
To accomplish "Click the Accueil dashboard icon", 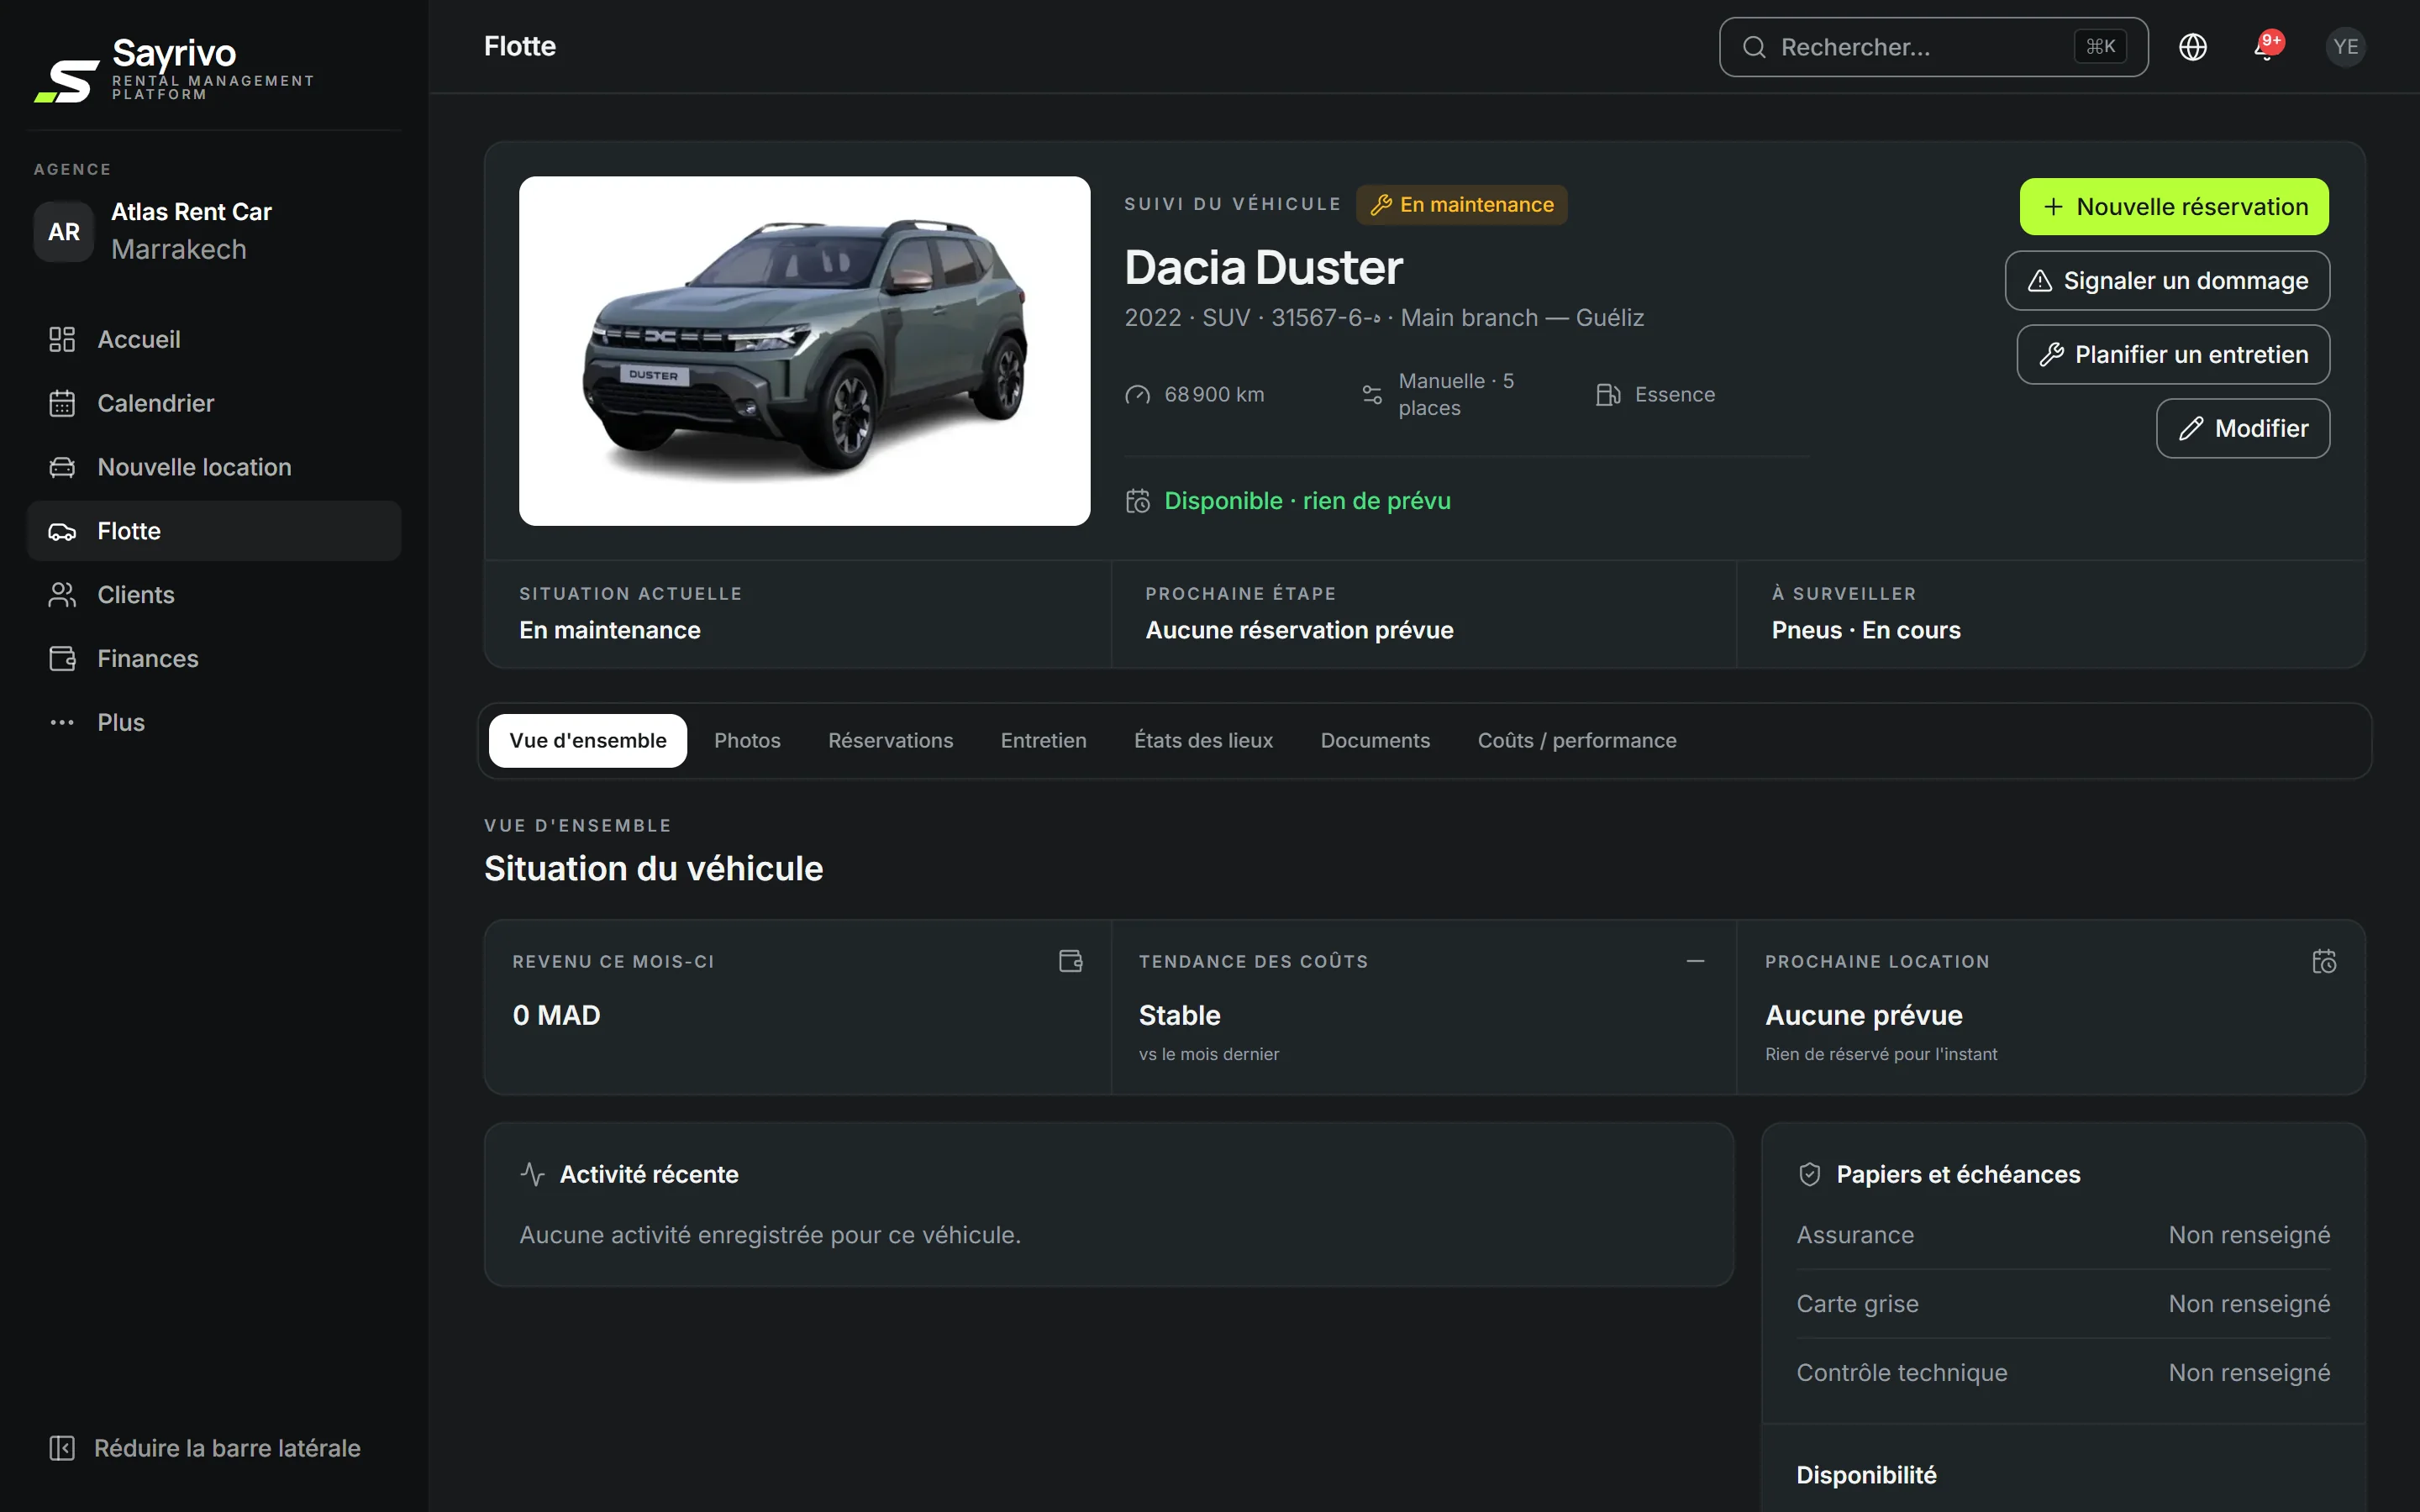I will (x=62, y=339).
